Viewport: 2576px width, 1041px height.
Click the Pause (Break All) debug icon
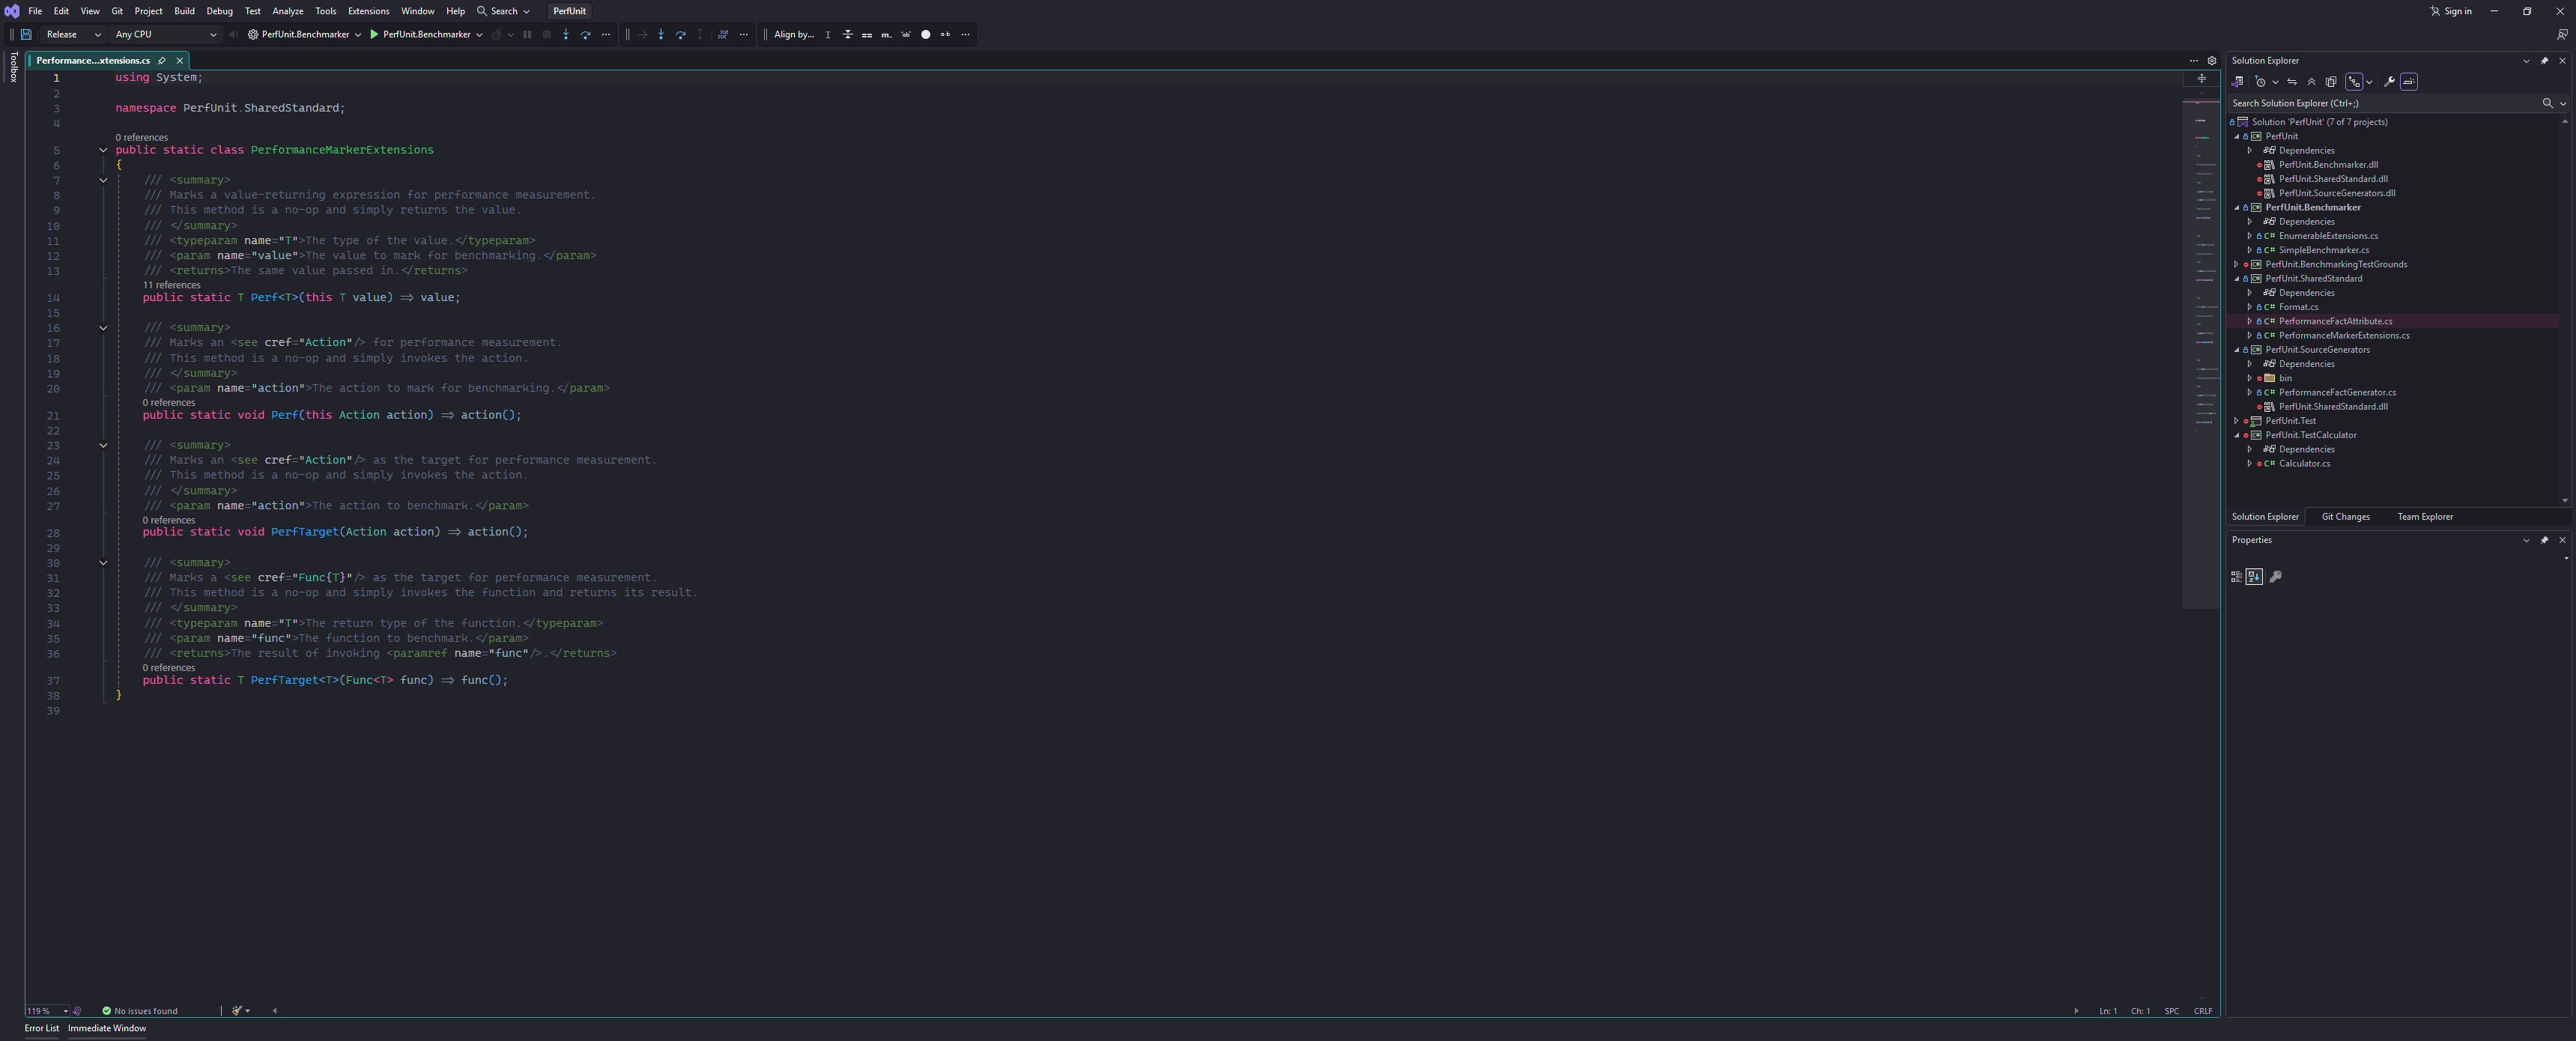pyautogui.click(x=527, y=34)
